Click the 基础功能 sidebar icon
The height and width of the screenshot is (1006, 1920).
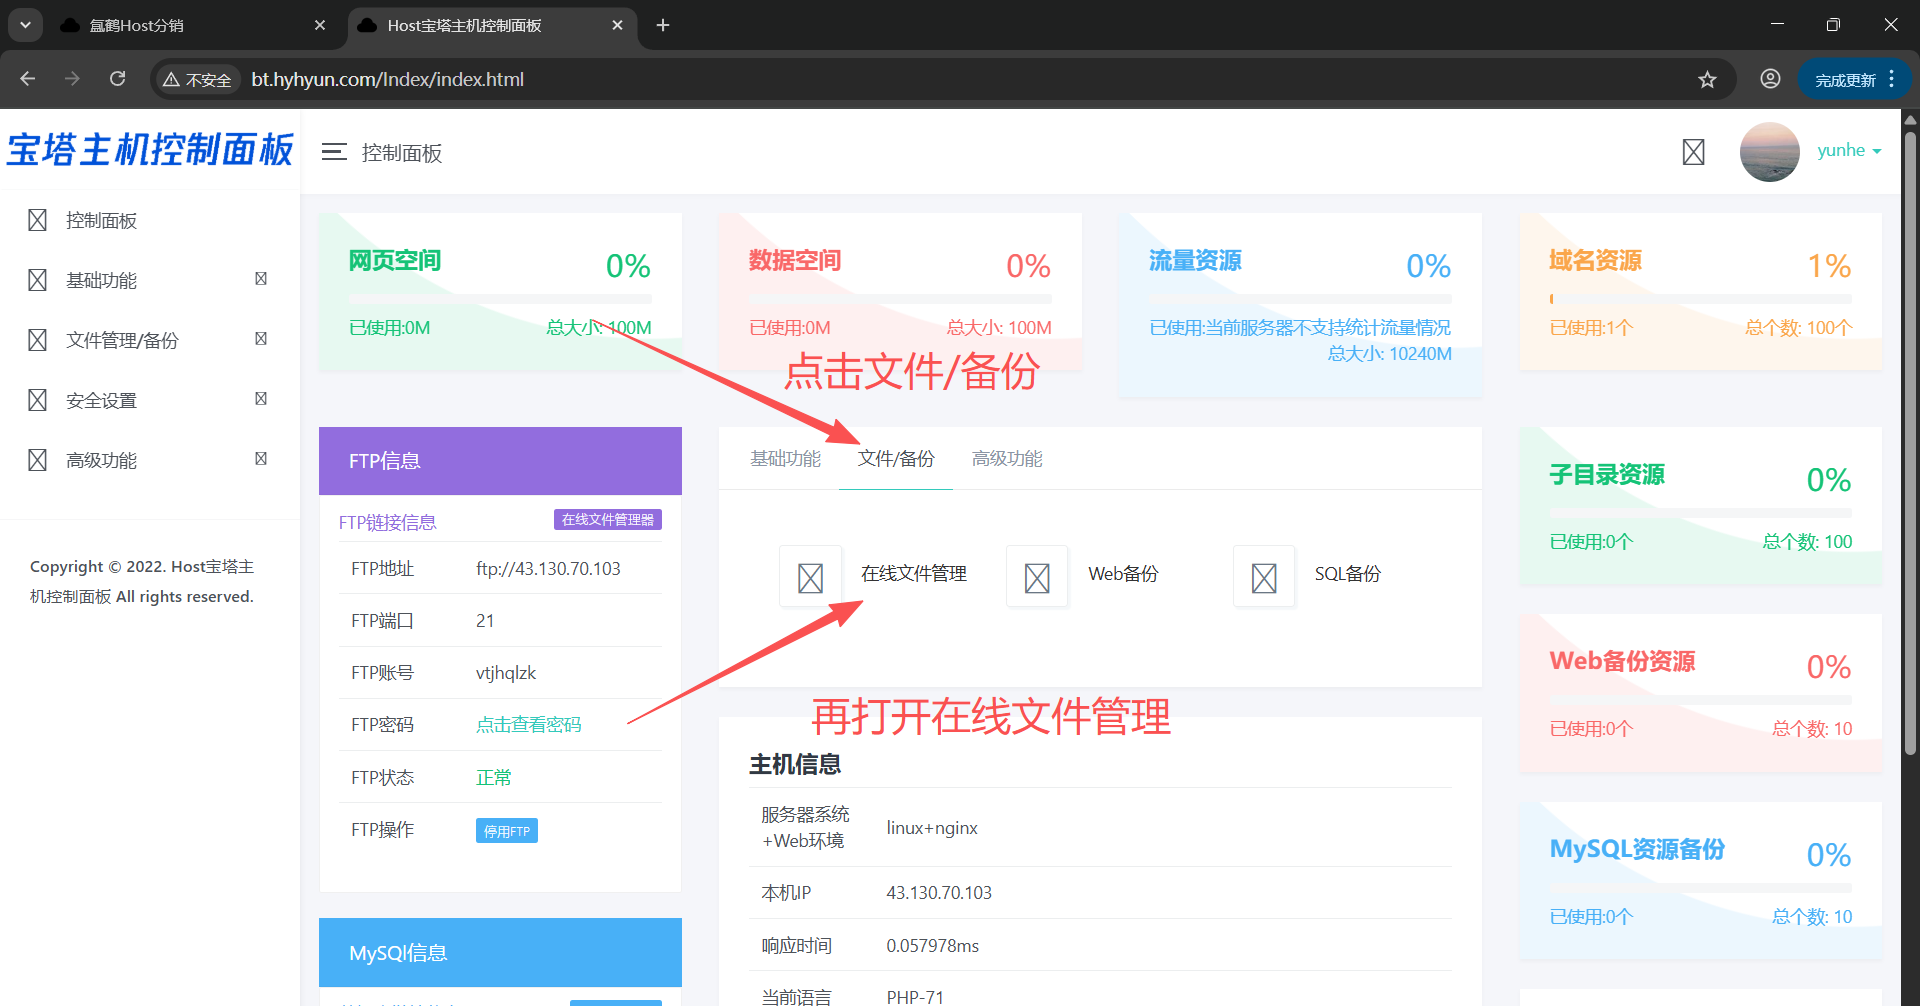coord(37,280)
